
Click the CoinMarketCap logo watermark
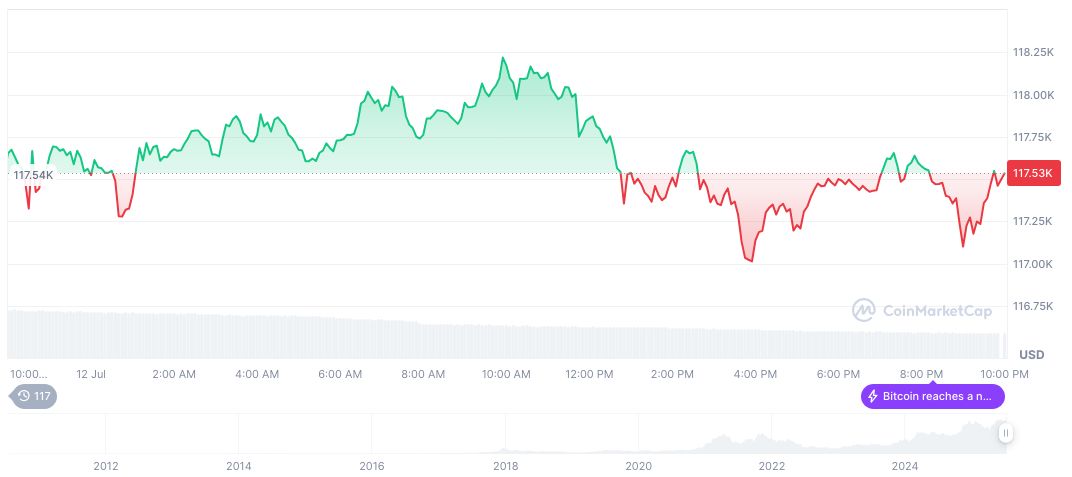(x=922, y=311)
